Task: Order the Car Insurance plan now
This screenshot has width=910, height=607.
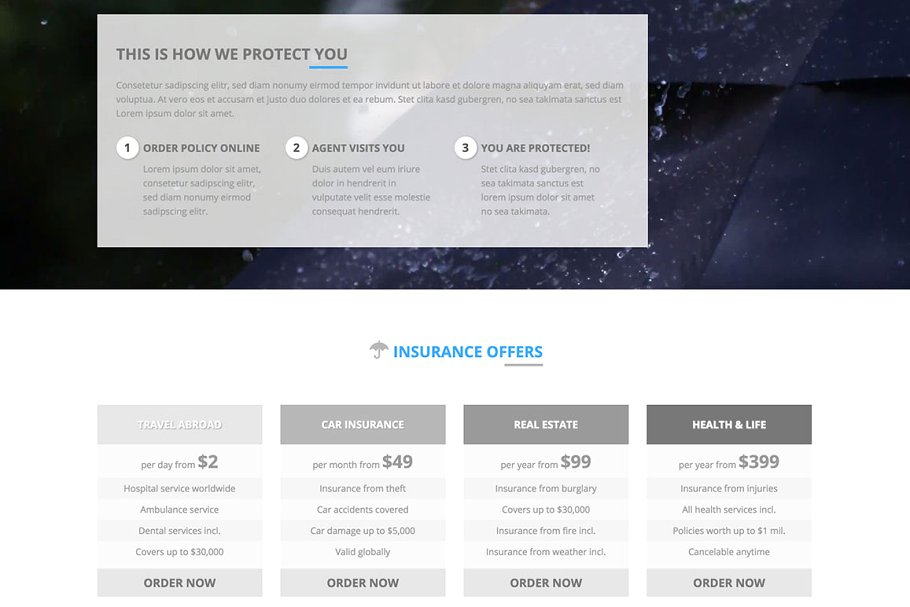Action: point(362,583)
